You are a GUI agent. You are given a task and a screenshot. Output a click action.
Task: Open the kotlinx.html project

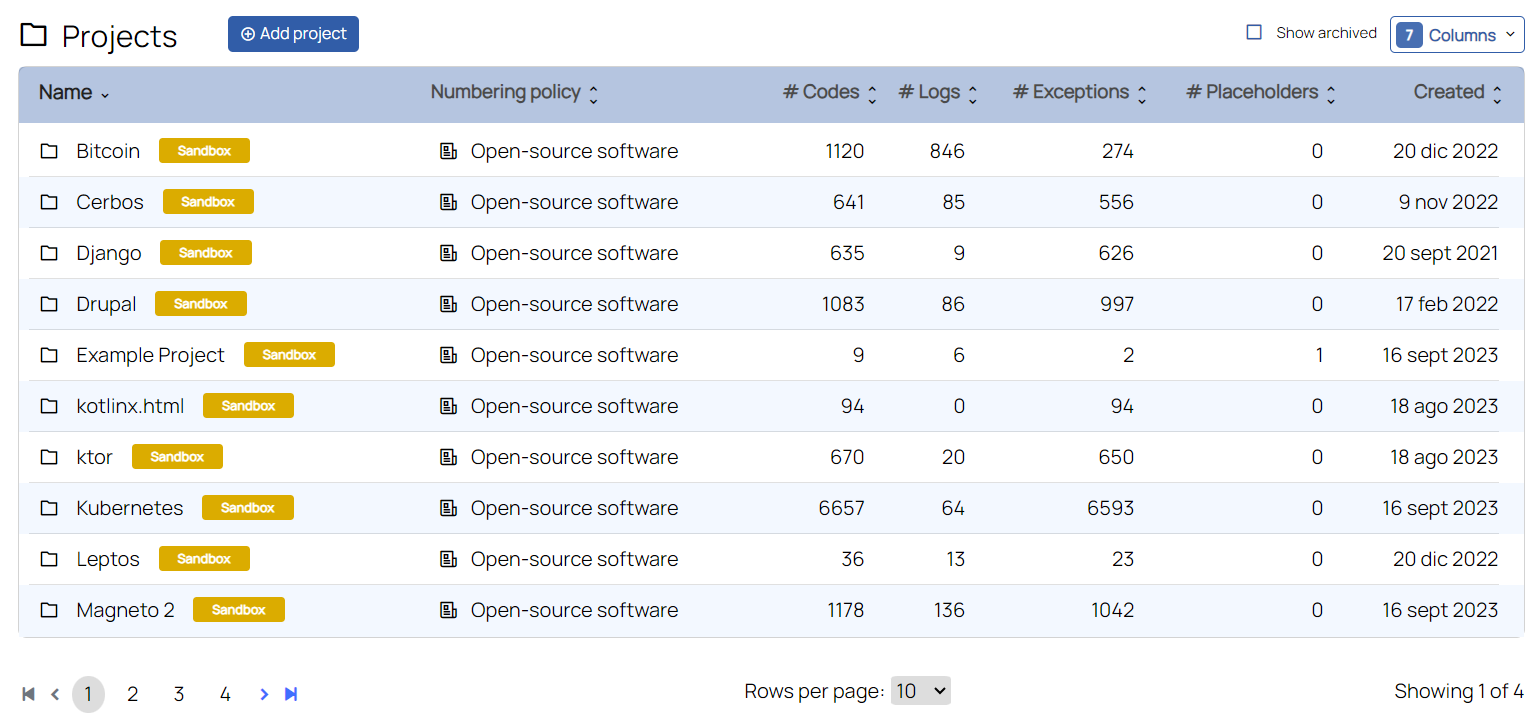tap(130, 406)
